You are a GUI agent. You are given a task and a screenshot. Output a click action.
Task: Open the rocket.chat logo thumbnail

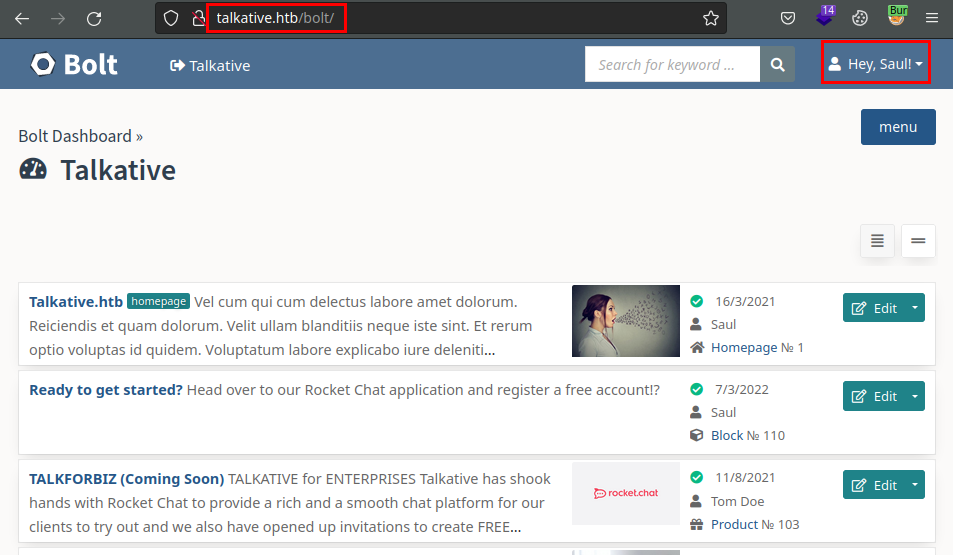(x=625, y=493)
